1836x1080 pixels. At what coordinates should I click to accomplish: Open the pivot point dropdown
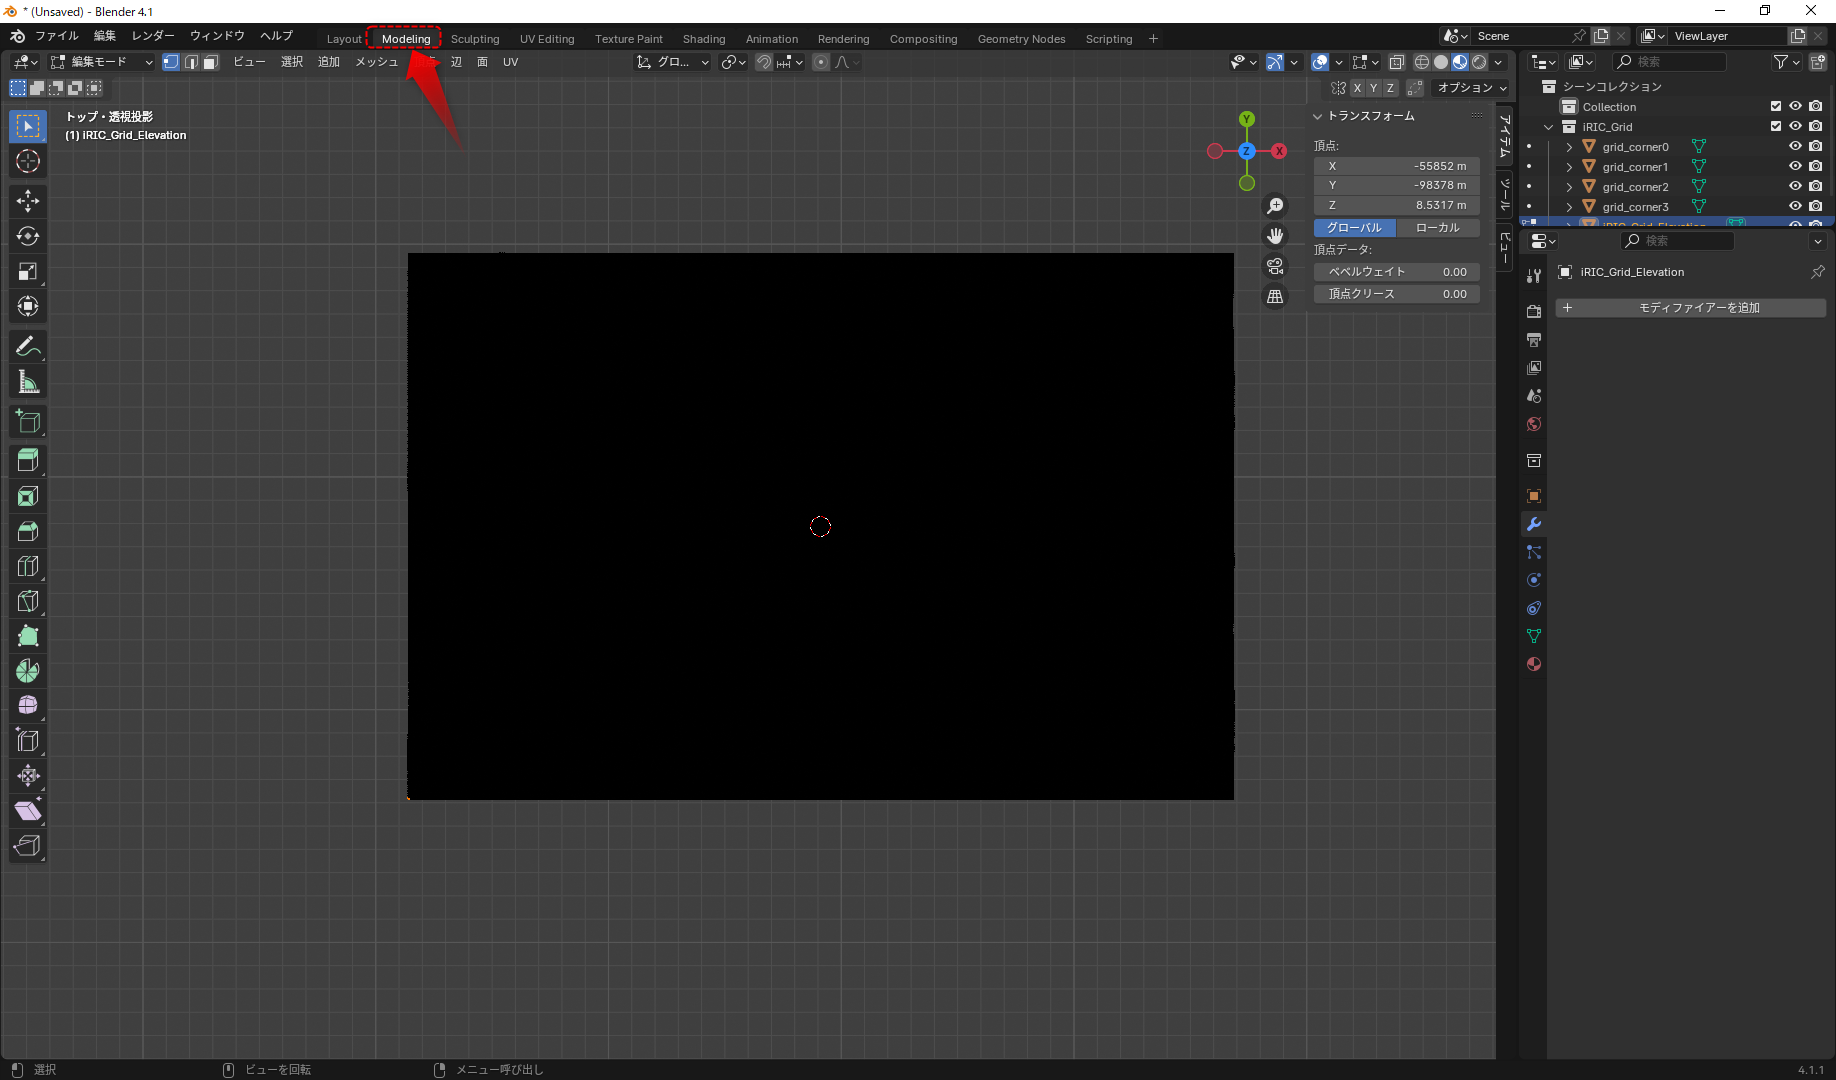point(734,62)
